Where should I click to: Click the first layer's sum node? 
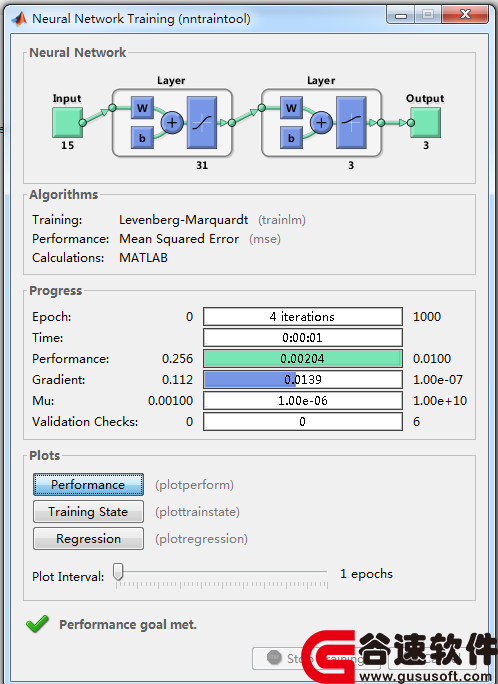point(172,123)
